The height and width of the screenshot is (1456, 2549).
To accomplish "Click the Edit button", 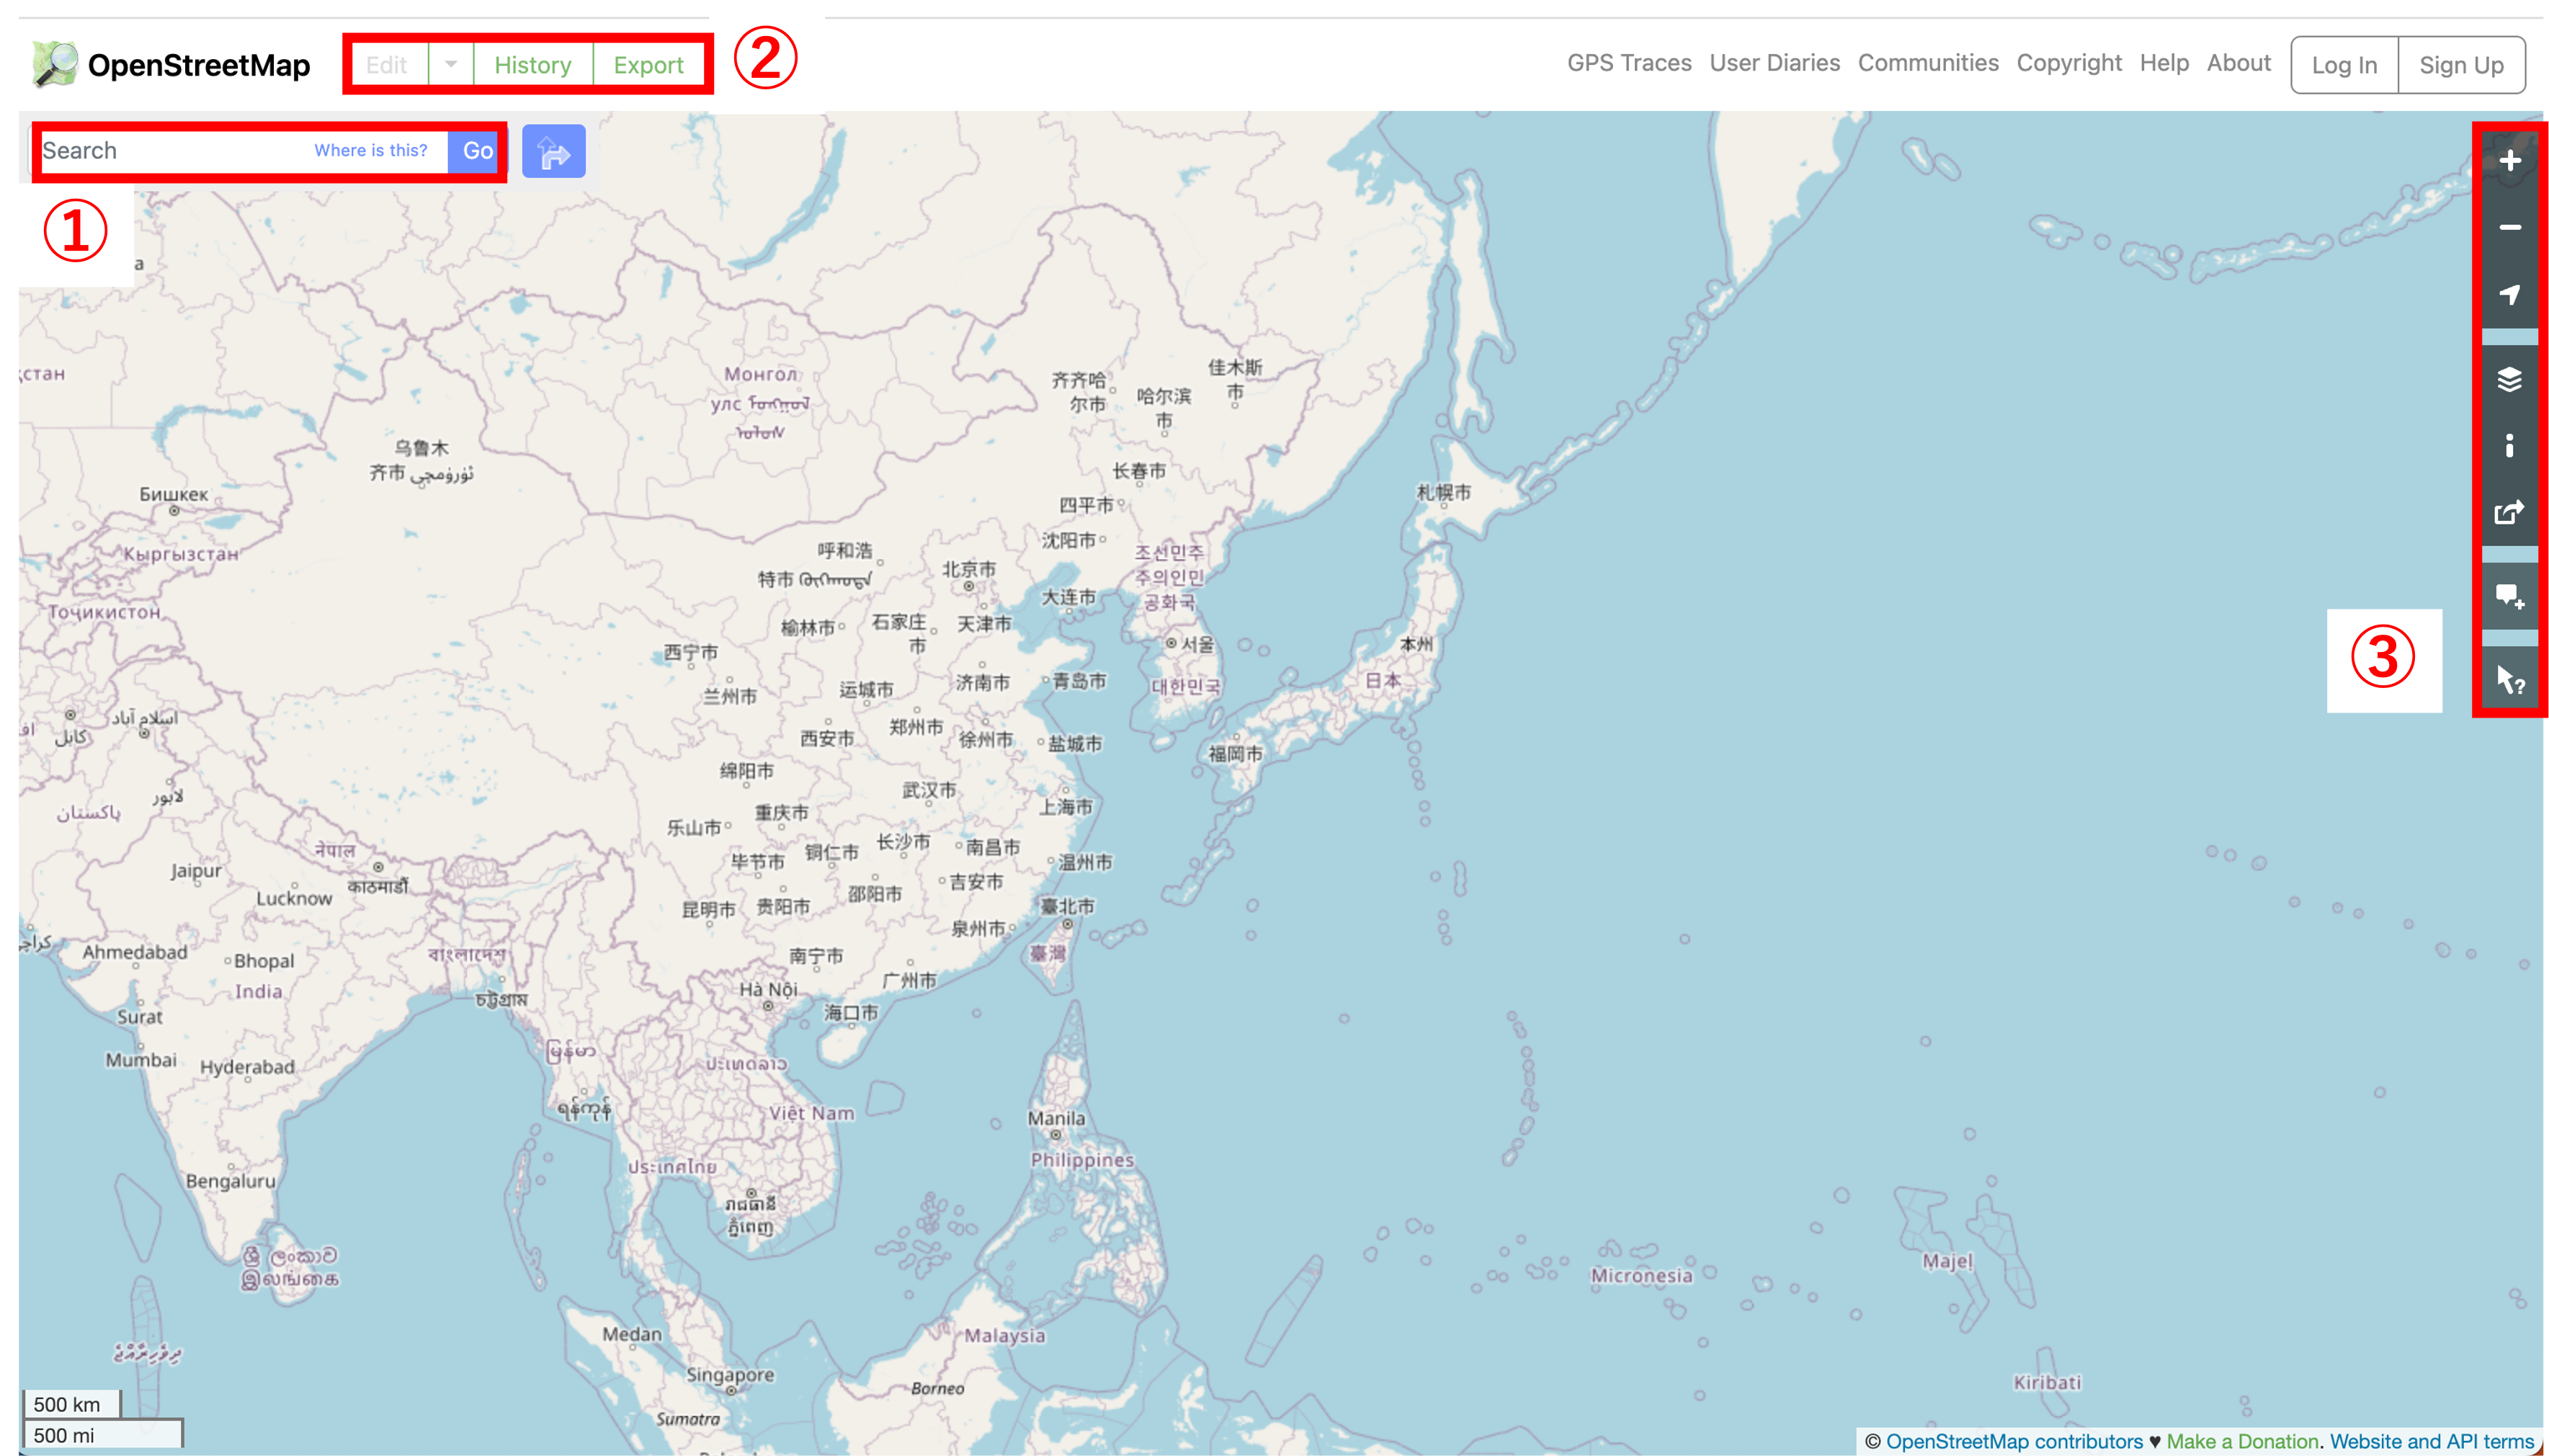I will point(387,65).
